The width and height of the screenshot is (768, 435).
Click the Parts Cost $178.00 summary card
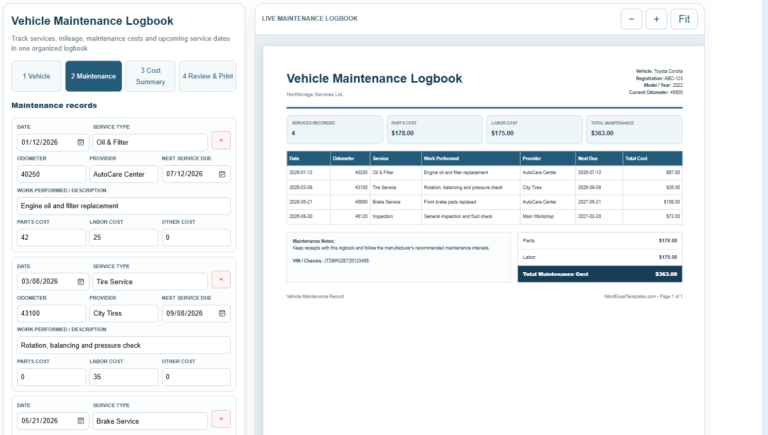[434, 129]
